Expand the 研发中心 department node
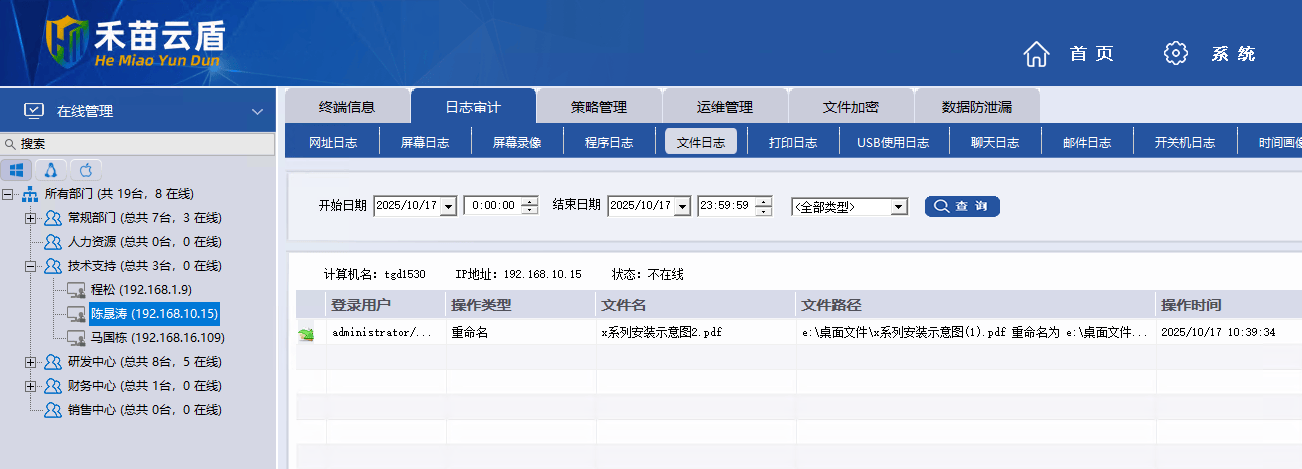This screenshot has width=1302, height=469. (30, 362)
